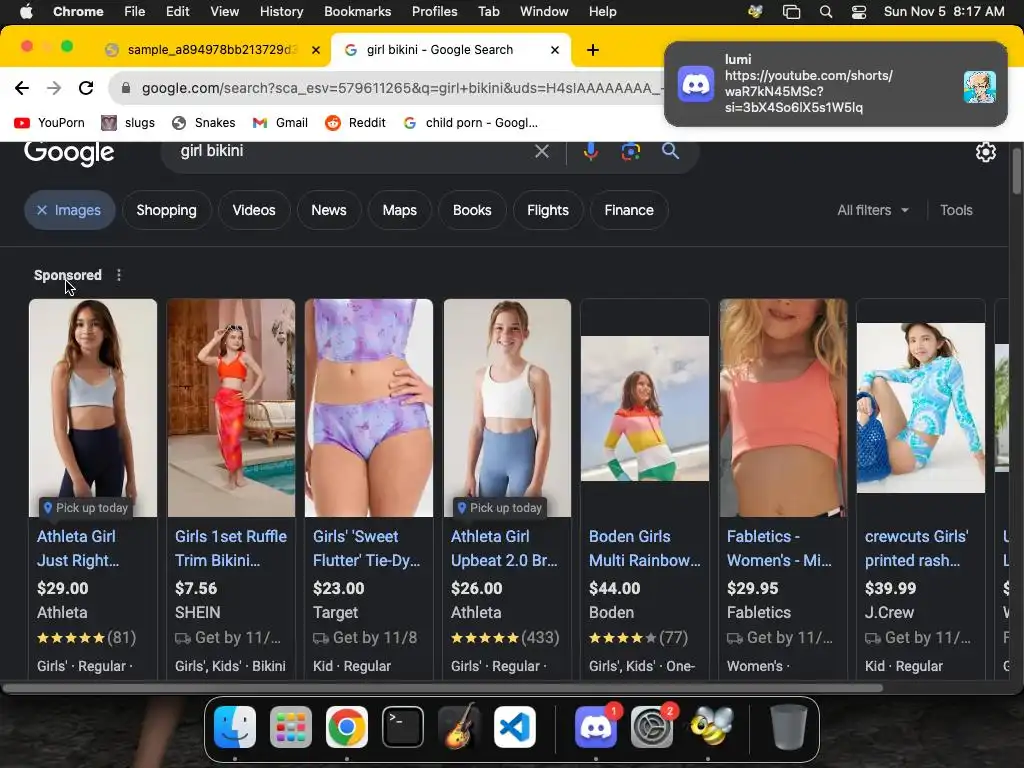Open the Help menu
Viewport: 1024px width, 768px height.
602,12
